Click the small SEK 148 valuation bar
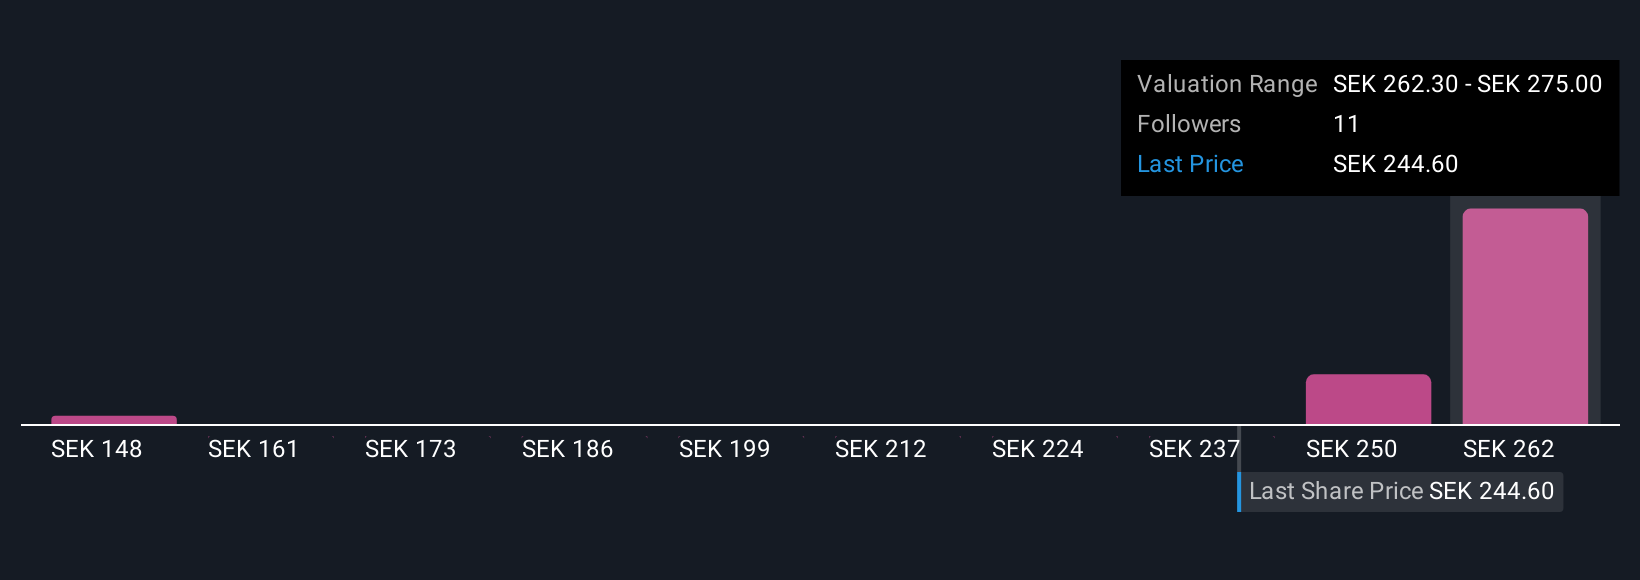This screenshot has width=1640, height=580. [114, 420]
